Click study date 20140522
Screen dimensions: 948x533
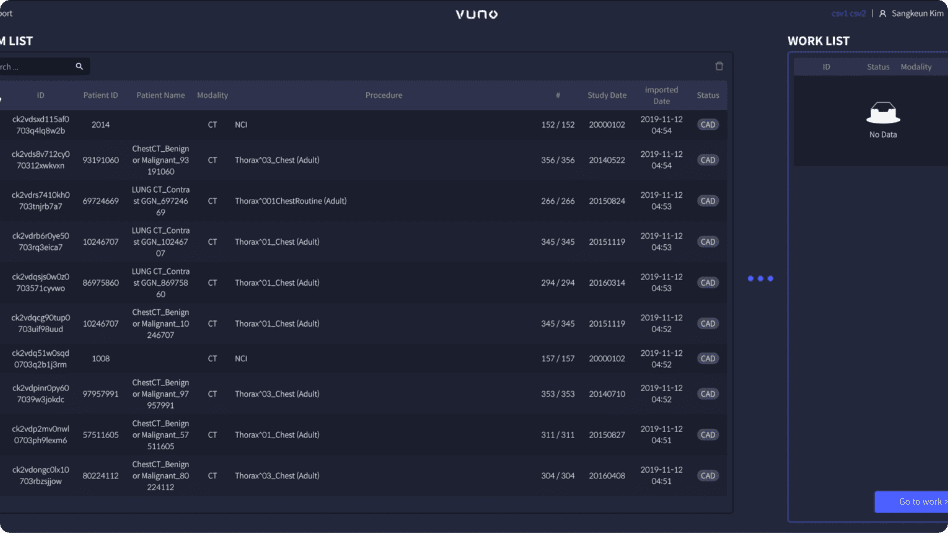pos(607,160)
